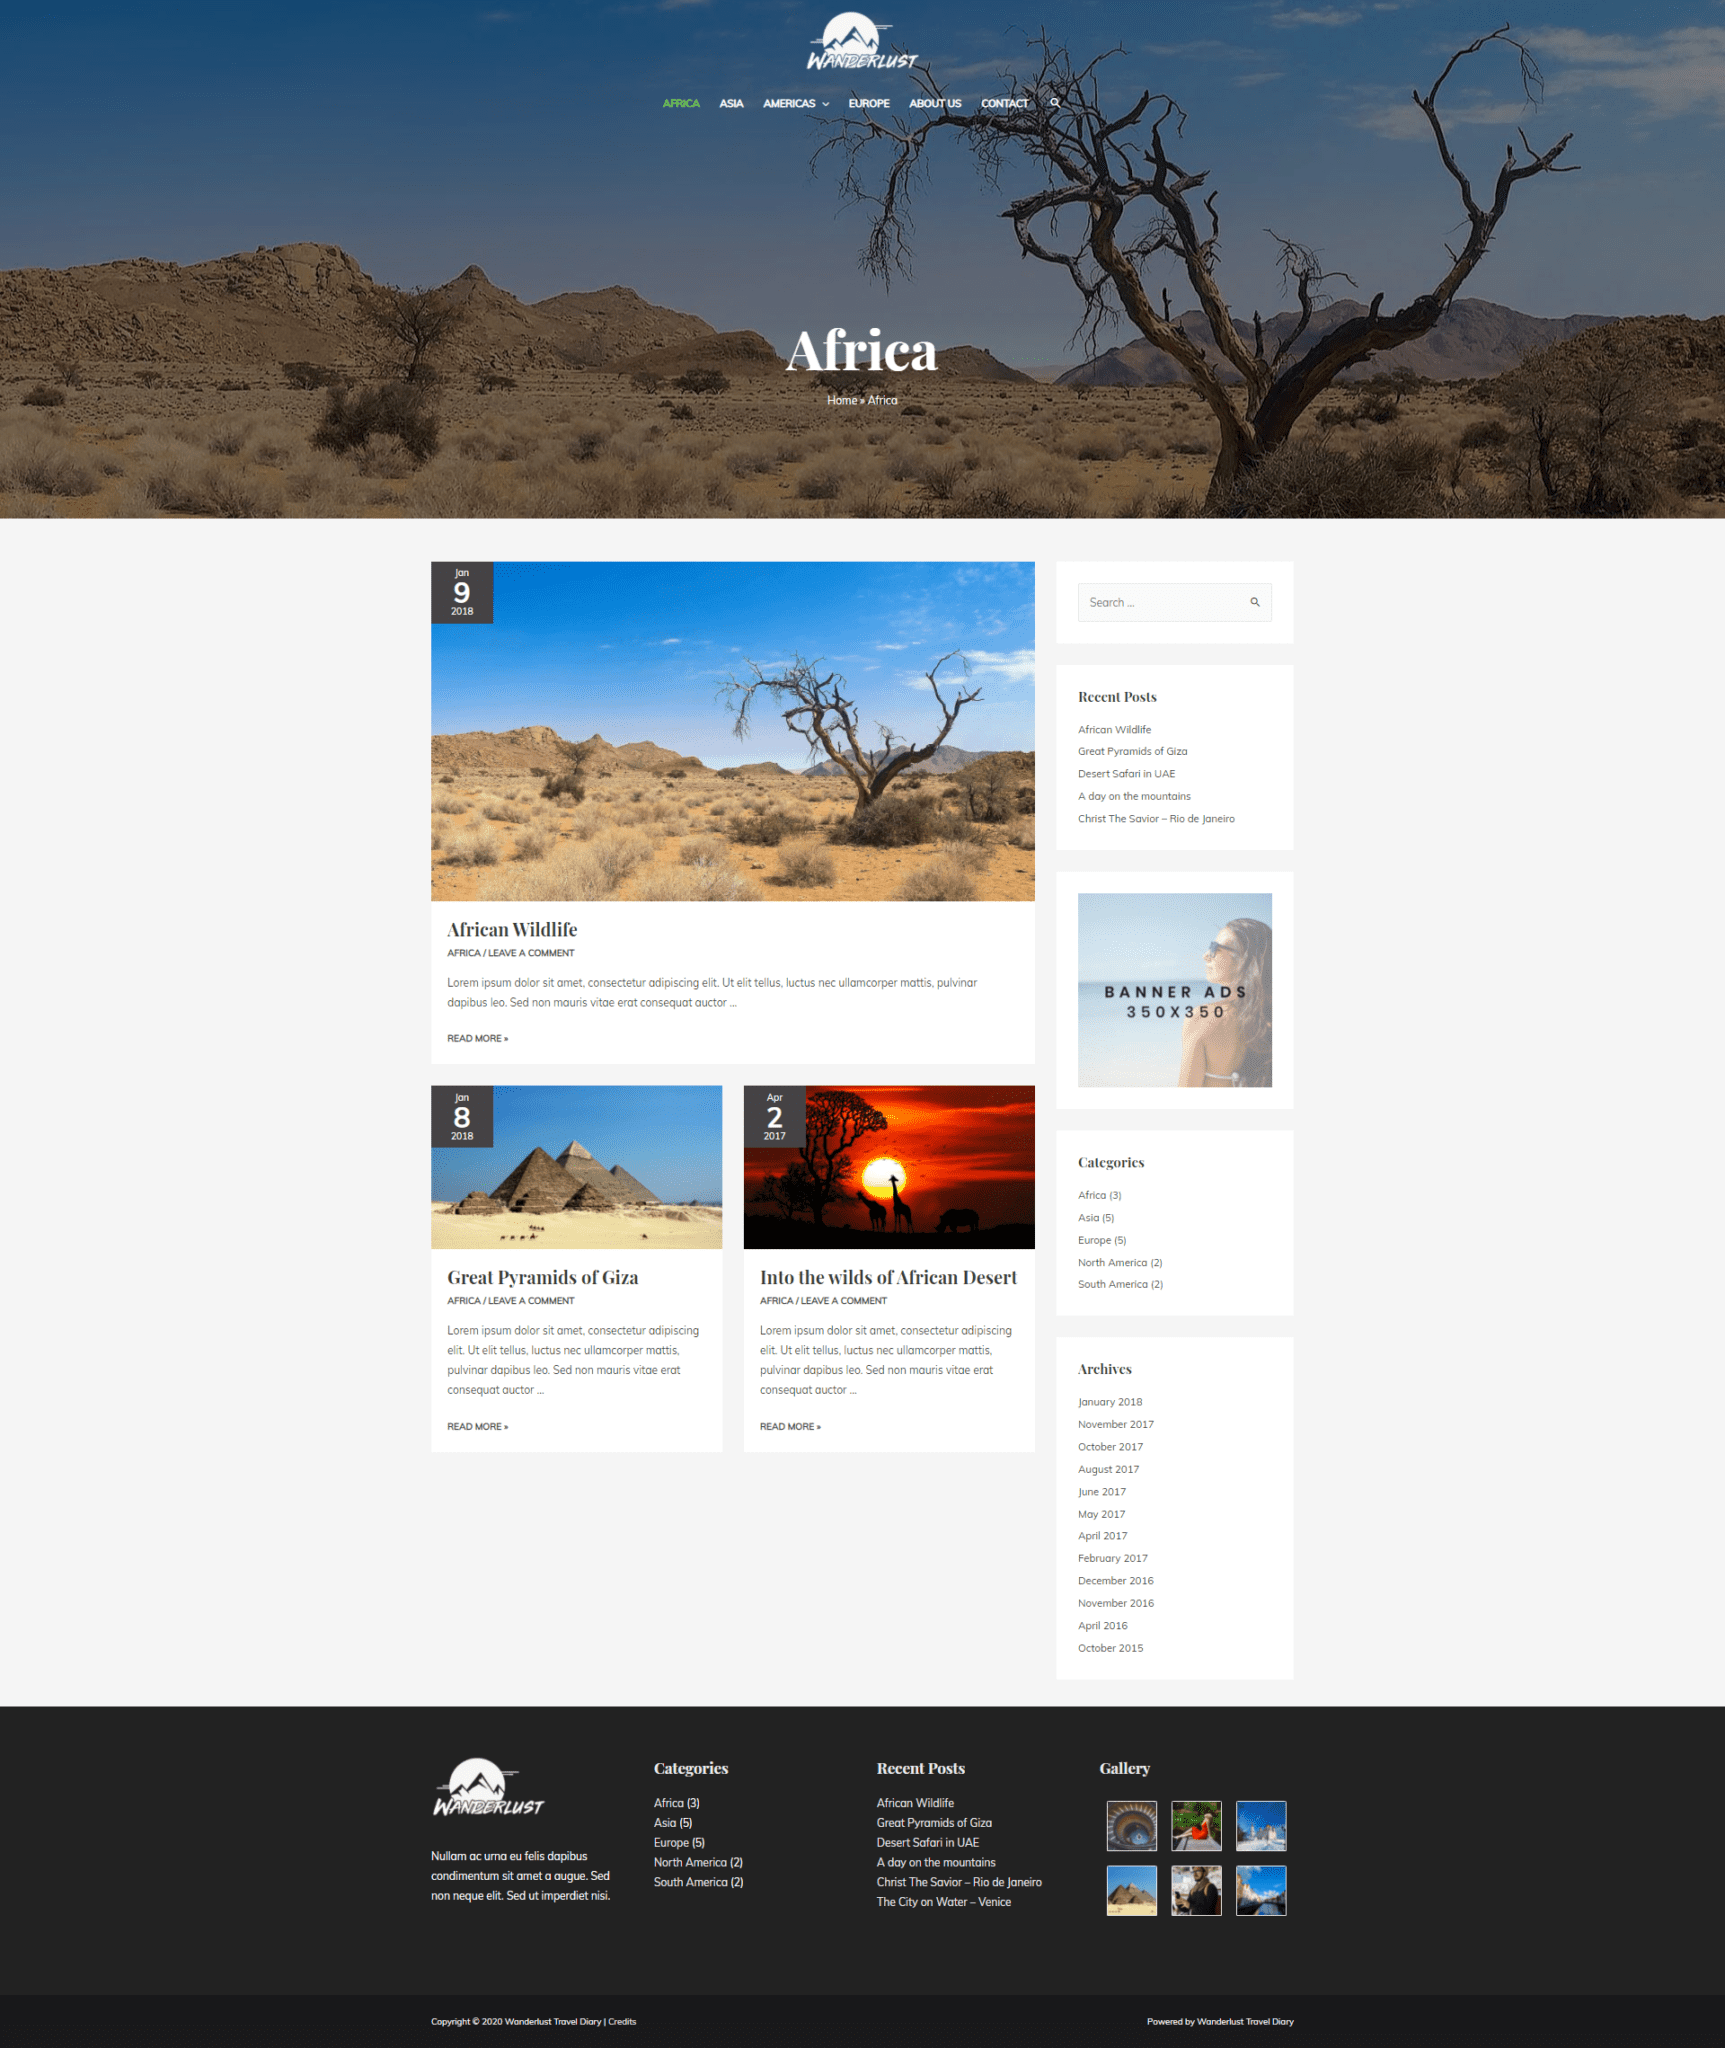1725x2048 pixels.
Task: Open the January 2018 archive
Action: click(x=1110, y=1402)
